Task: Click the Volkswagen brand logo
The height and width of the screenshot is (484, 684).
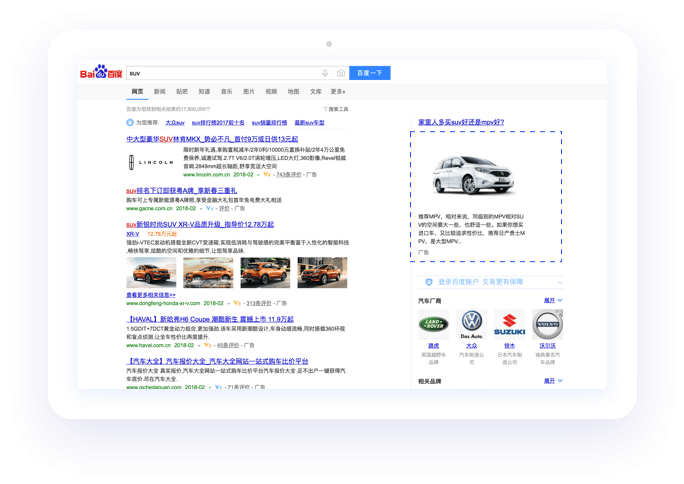Action: (x=470, y=323)
